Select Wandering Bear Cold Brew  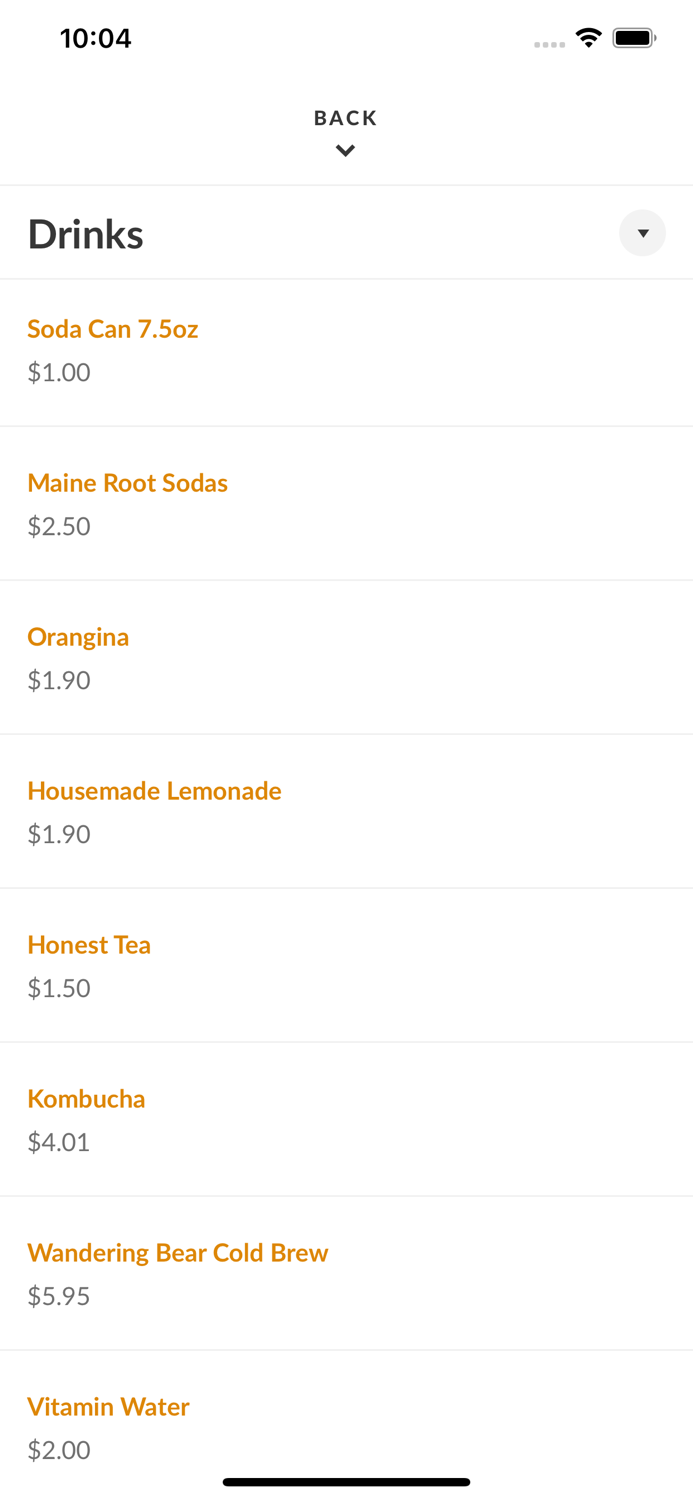pyautogui.click(x=178, y=1253)
